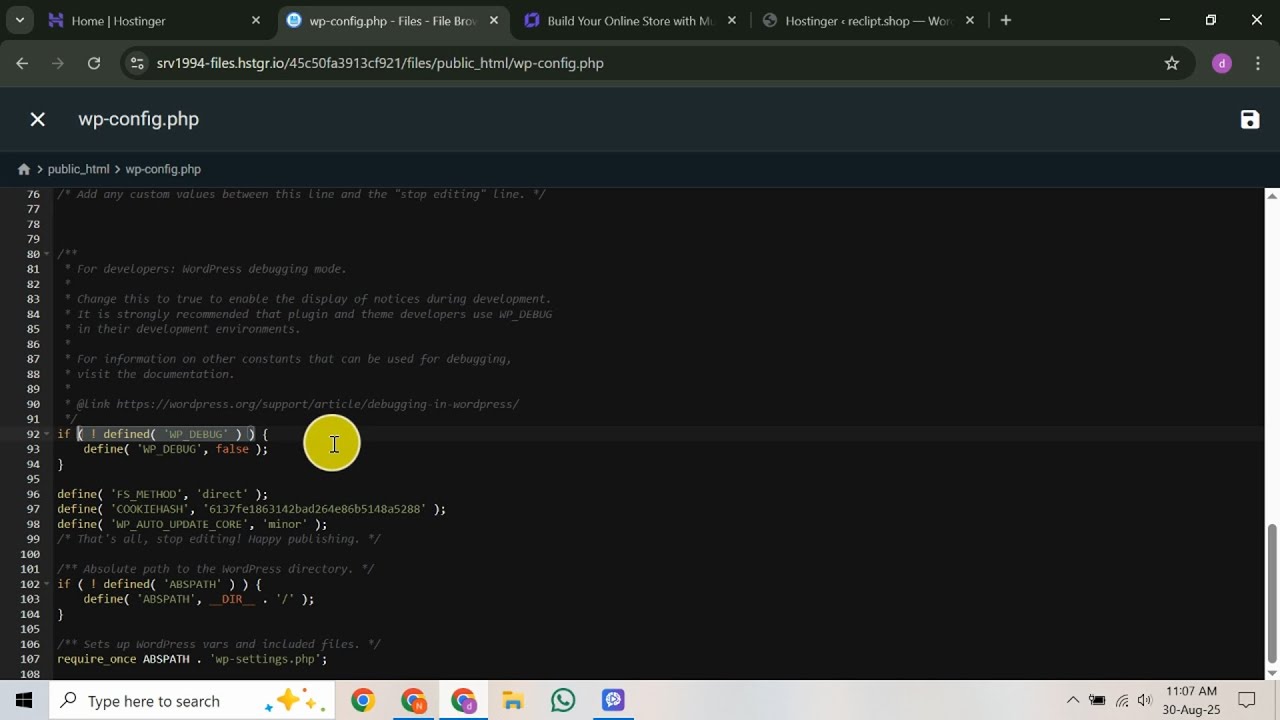Open the Chrome profile avatar

pyautogui.click(x=1221, y=63)
